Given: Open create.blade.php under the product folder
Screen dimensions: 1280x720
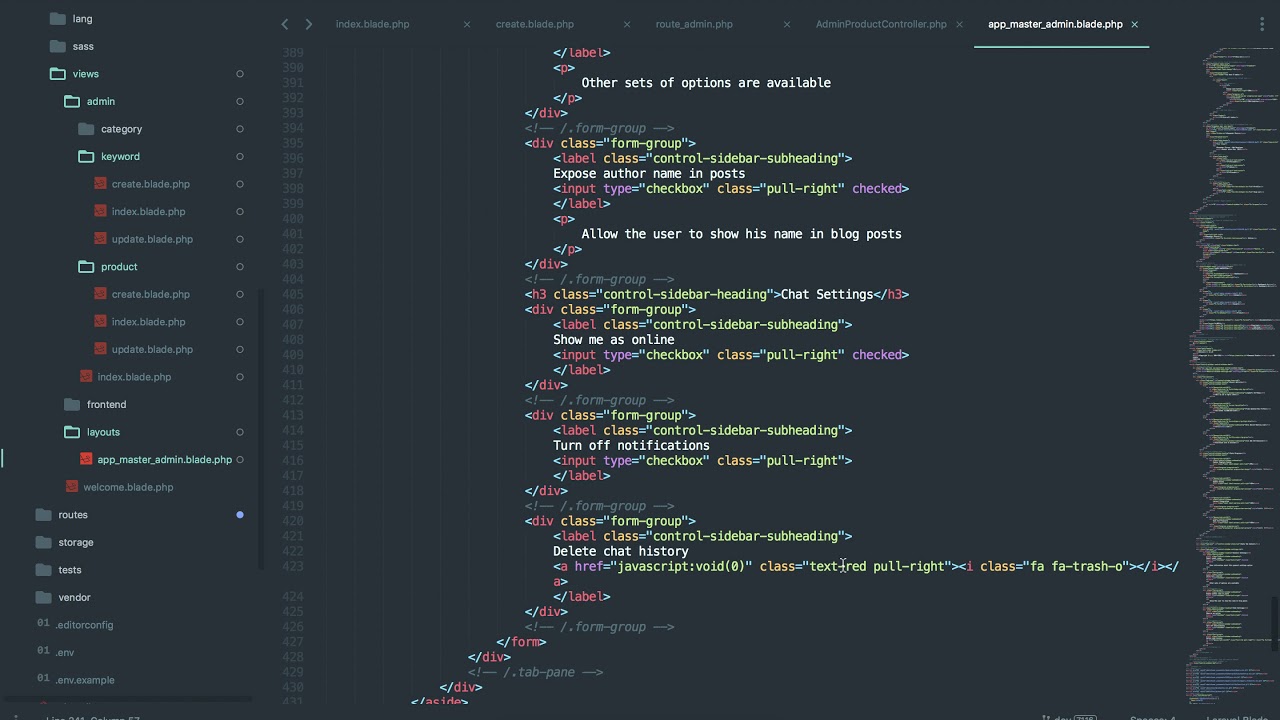Looking at the screenshot, I should tap(151, 294).
